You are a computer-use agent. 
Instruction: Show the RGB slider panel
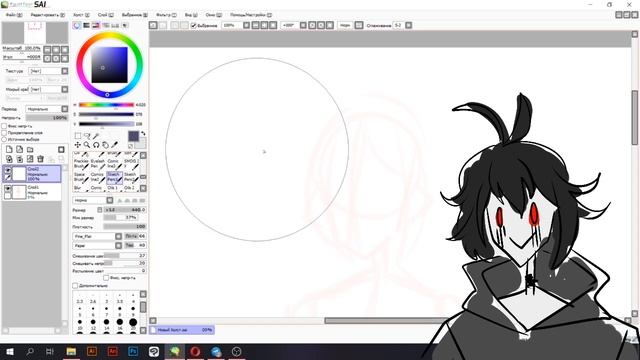click(87, 25)
